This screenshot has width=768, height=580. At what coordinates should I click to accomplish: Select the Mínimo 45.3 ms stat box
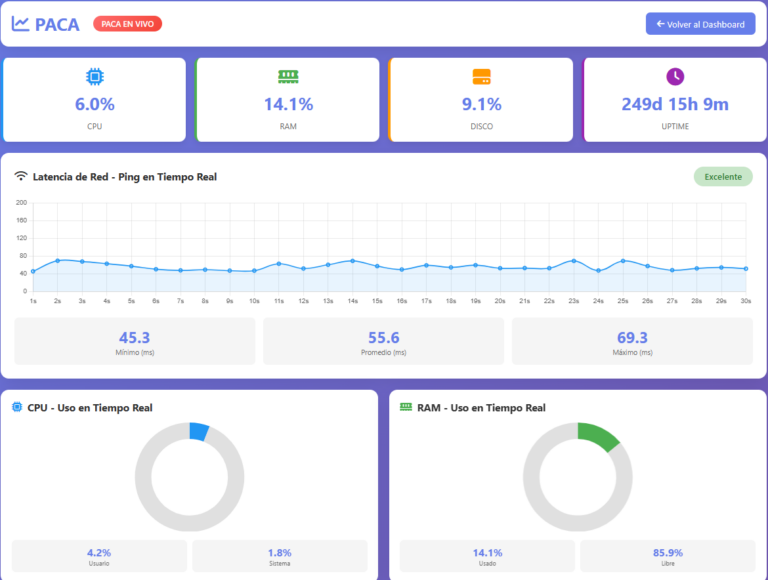coord(135,342)
